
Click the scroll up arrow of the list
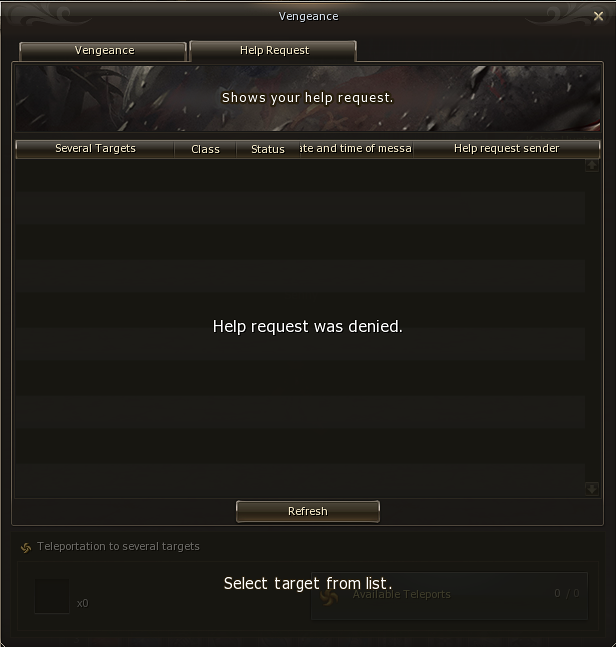(592, 165)
